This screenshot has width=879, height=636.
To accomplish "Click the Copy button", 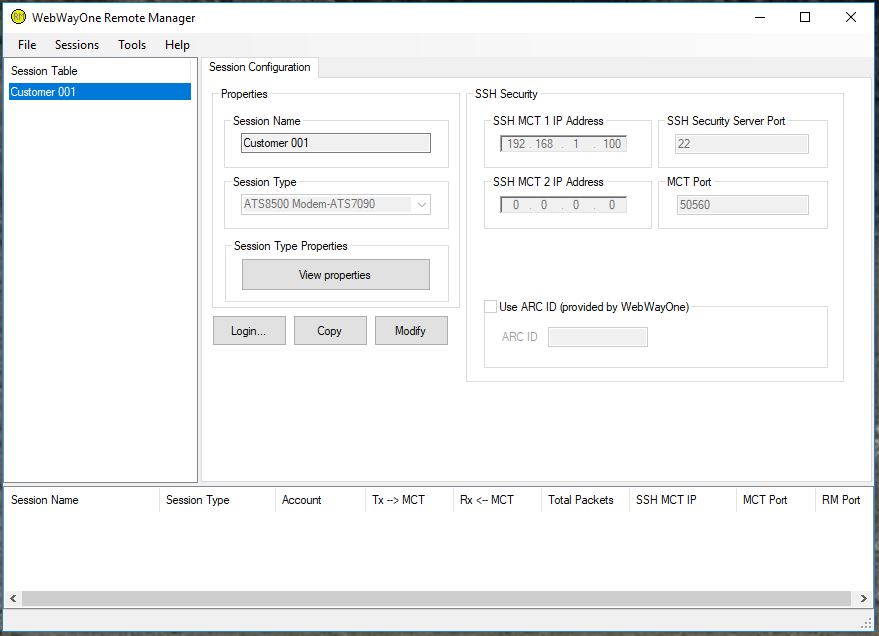I will [330, 331].
